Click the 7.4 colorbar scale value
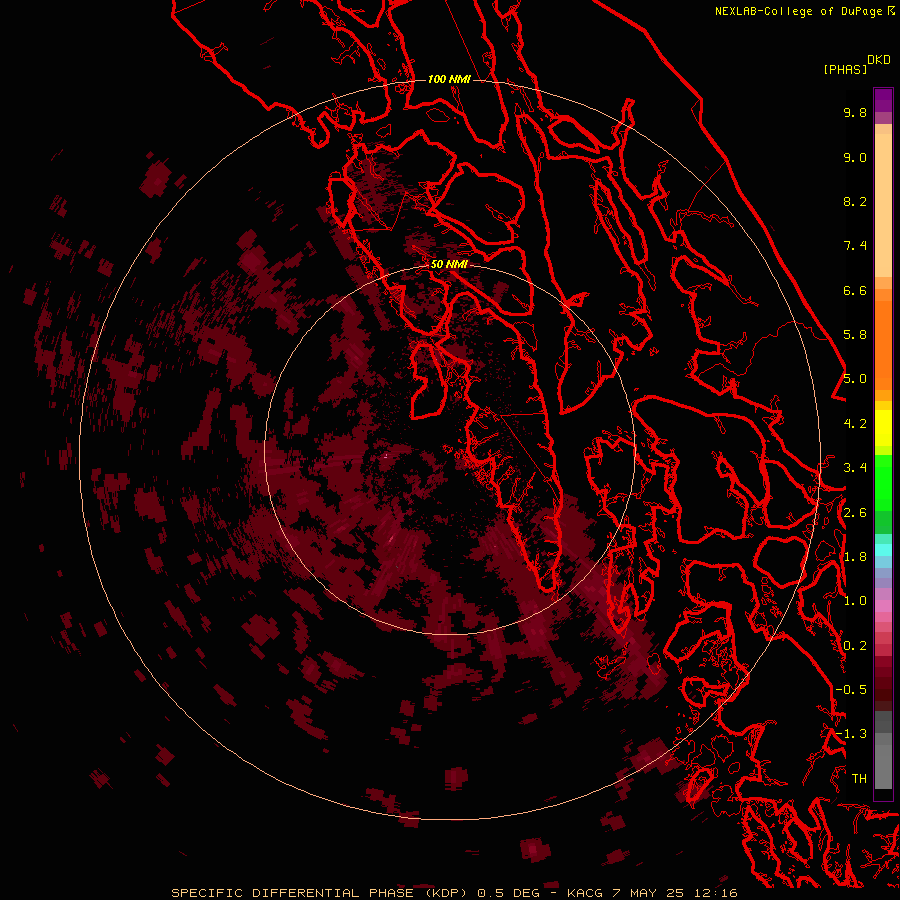The width and height of the screenshot is (900, 900). tap(855, 246)
